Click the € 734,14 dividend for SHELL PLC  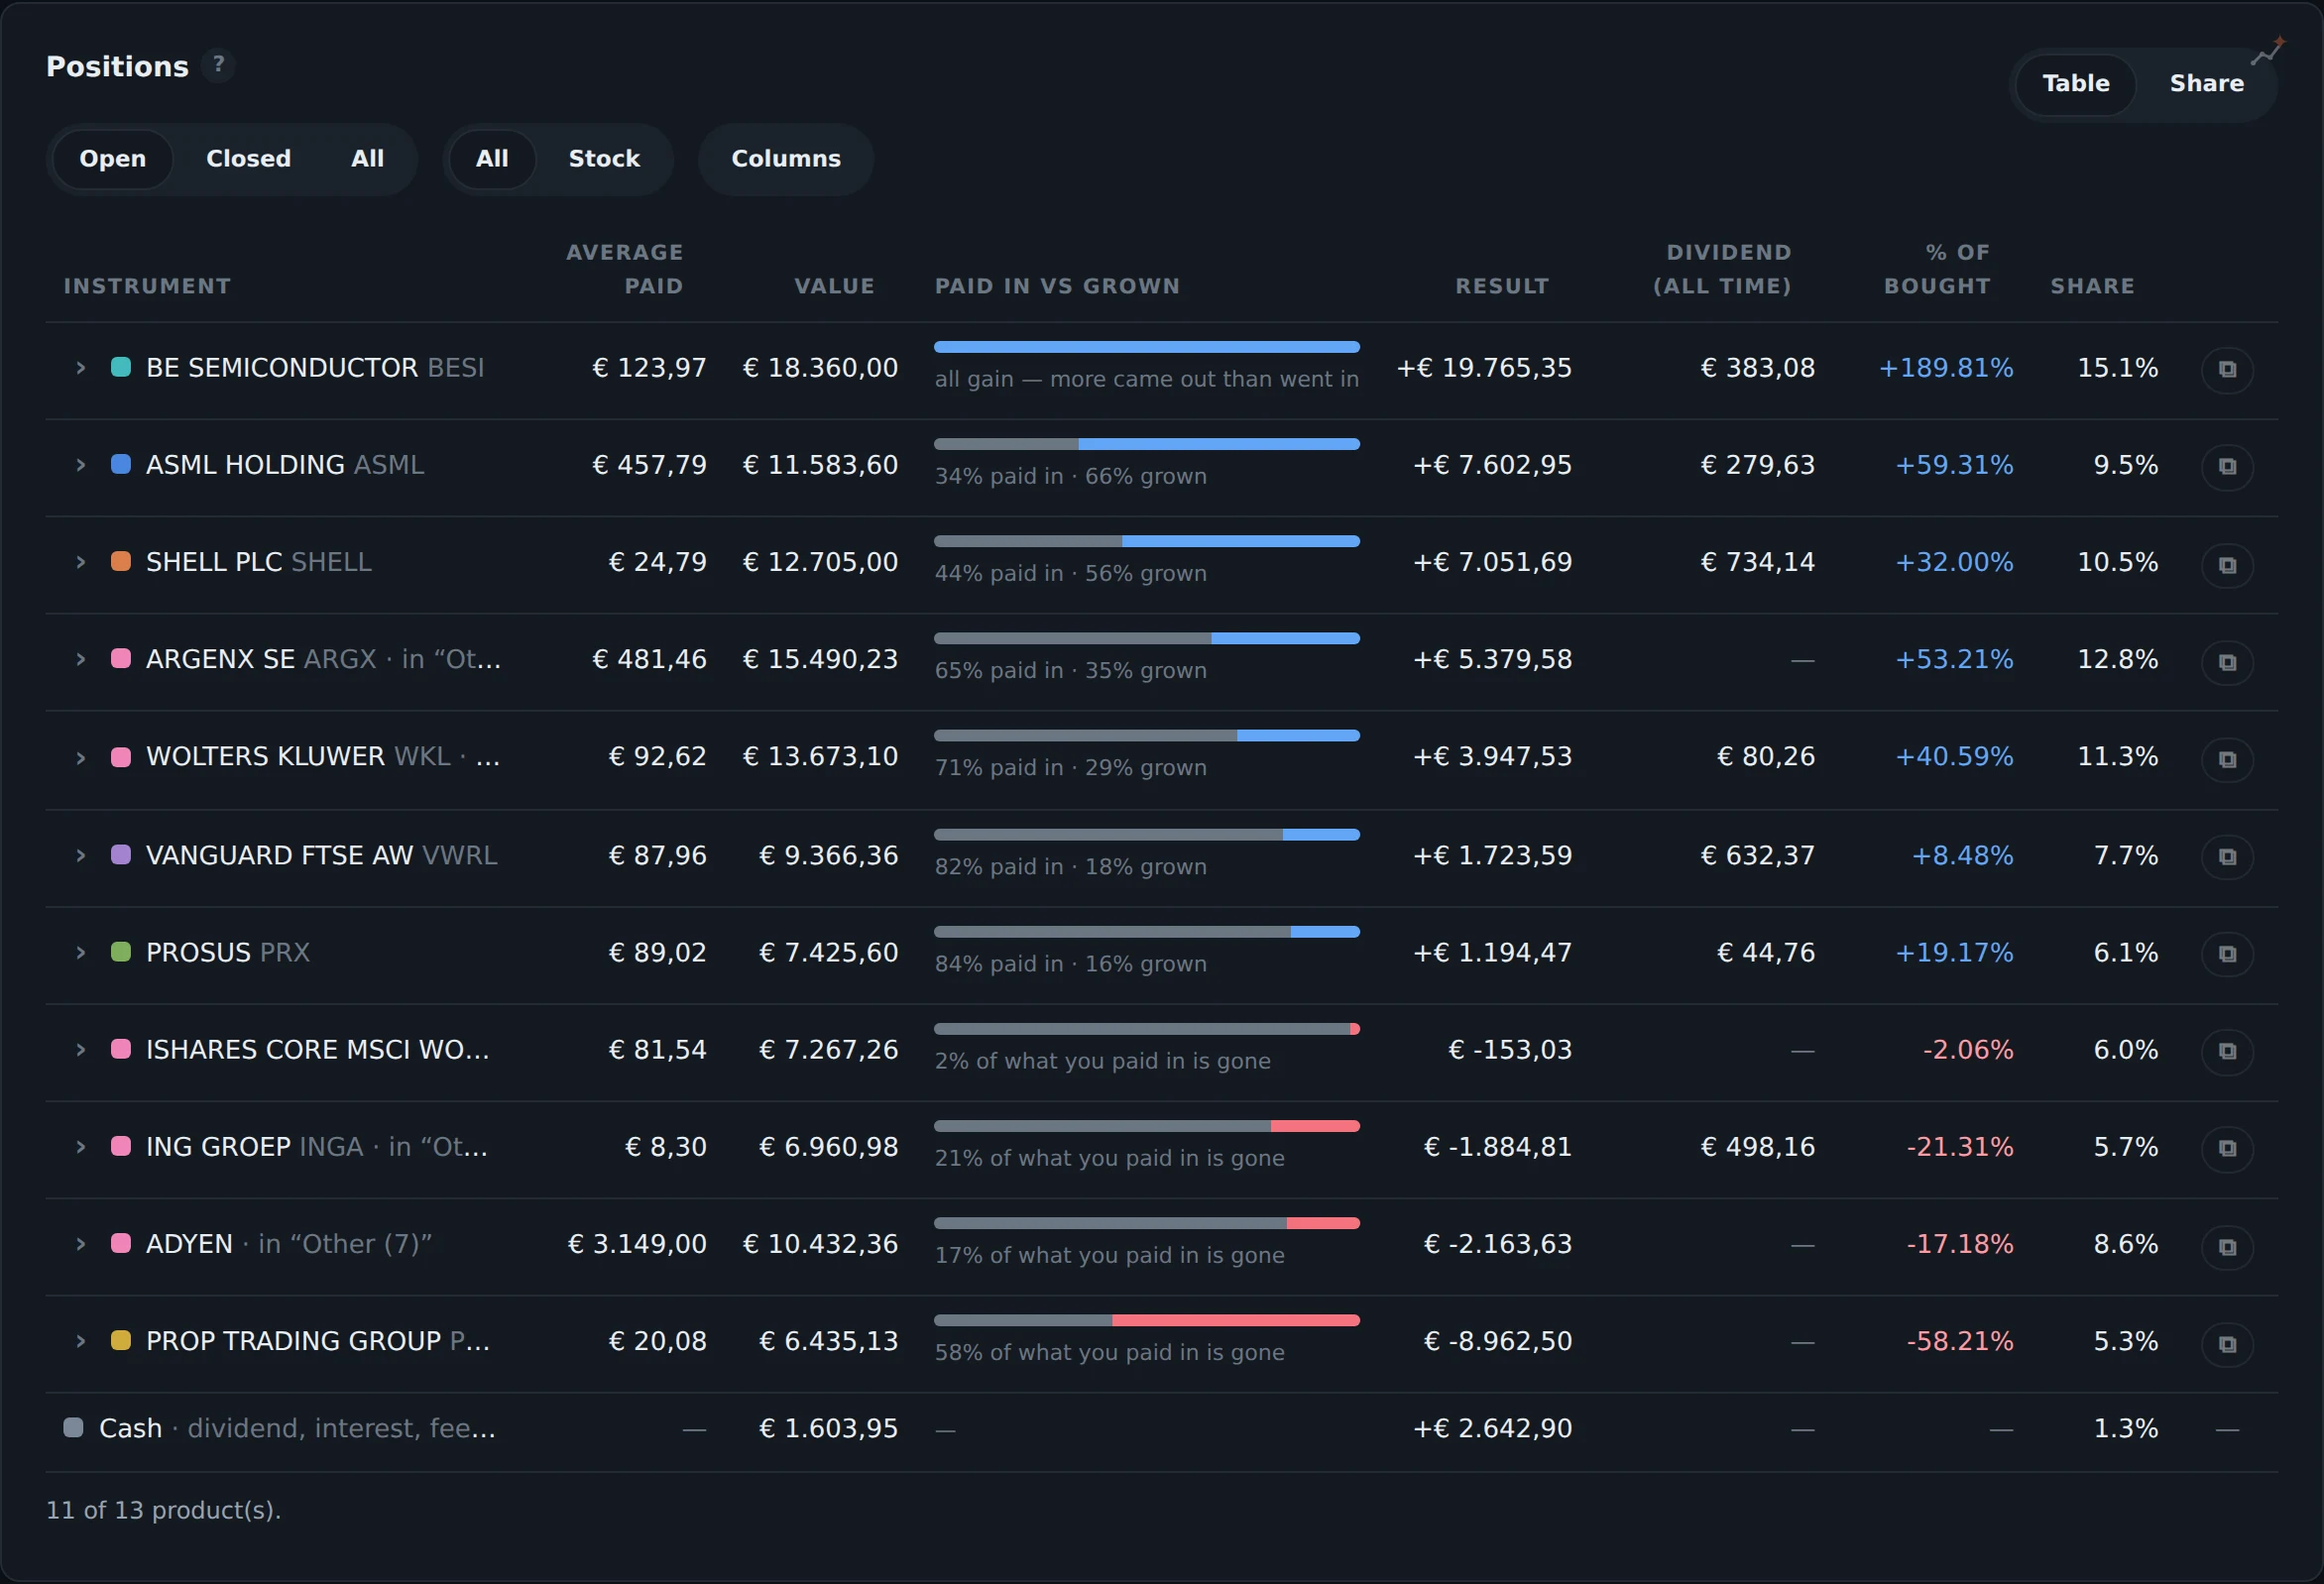pos(1758,562)
